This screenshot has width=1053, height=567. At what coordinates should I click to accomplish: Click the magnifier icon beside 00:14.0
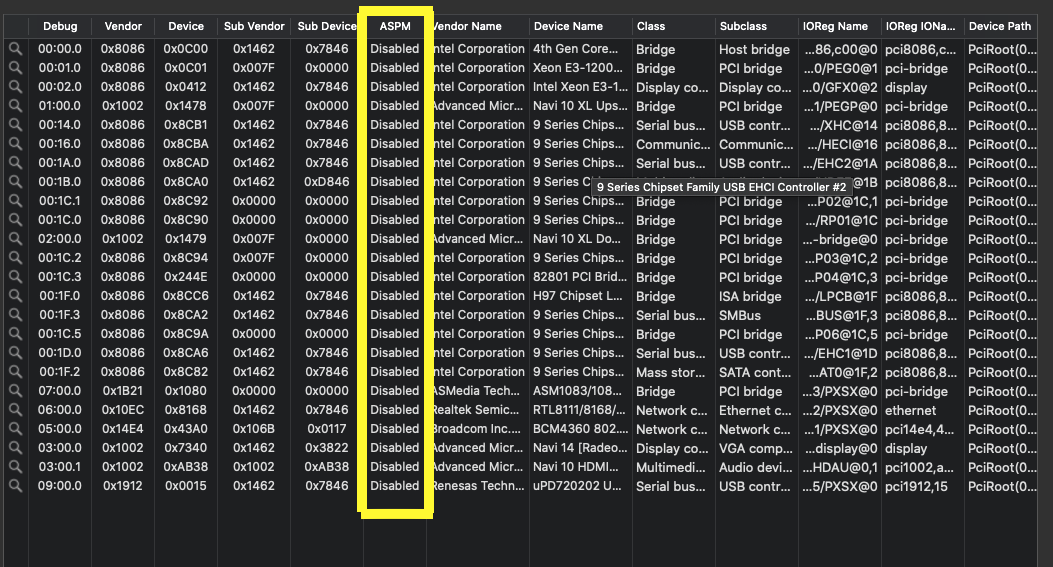pos(15,125)
